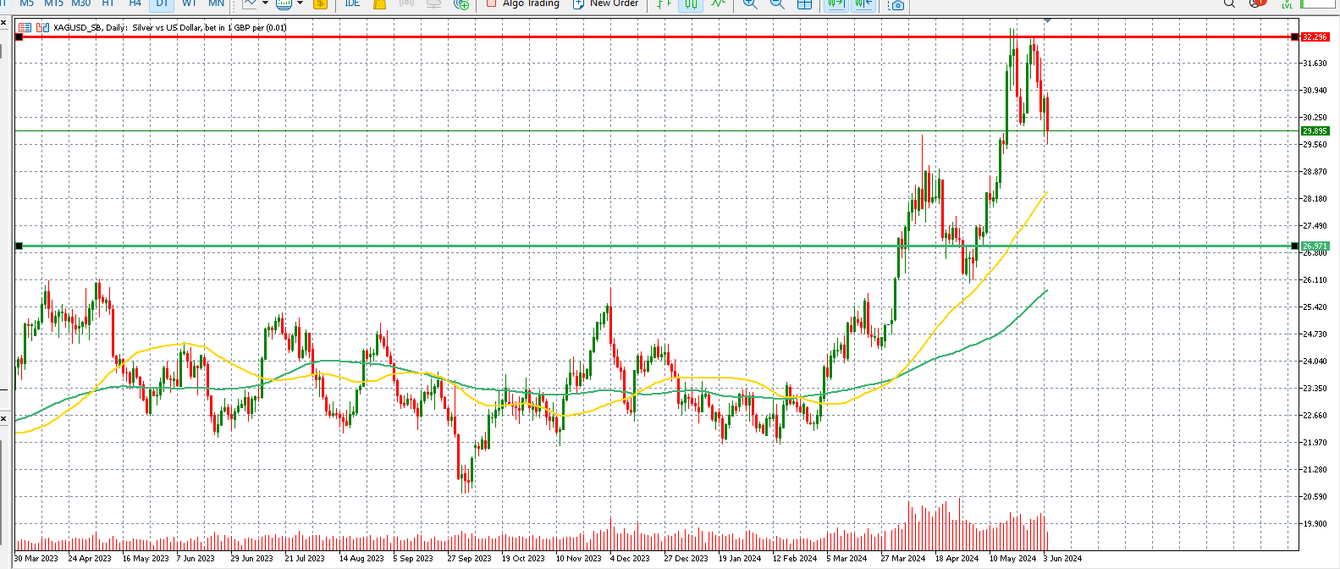The width and height of the screenshot is (1340, 569).
Task: Click the gold dollar trade icon
Action: pos(320,3)
